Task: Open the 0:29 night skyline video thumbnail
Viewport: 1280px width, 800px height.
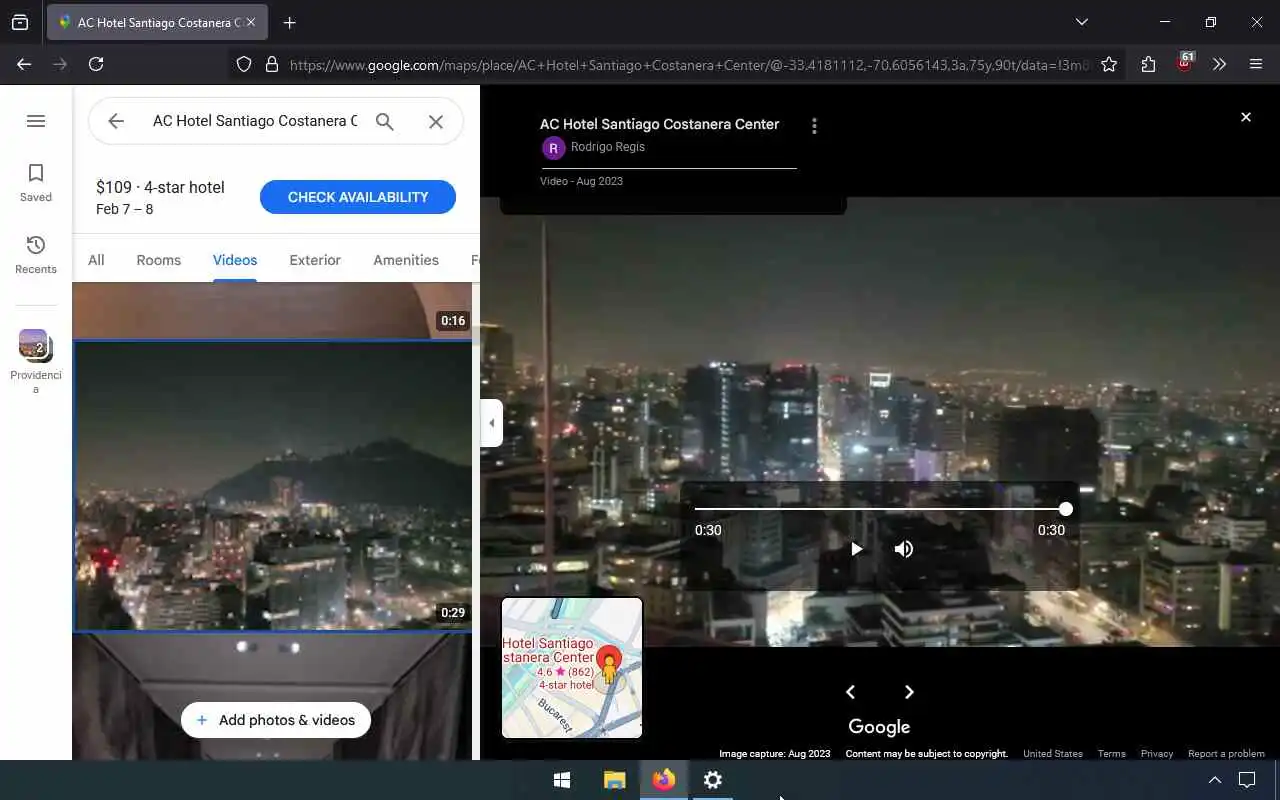Action: click(x=272, y=486)
